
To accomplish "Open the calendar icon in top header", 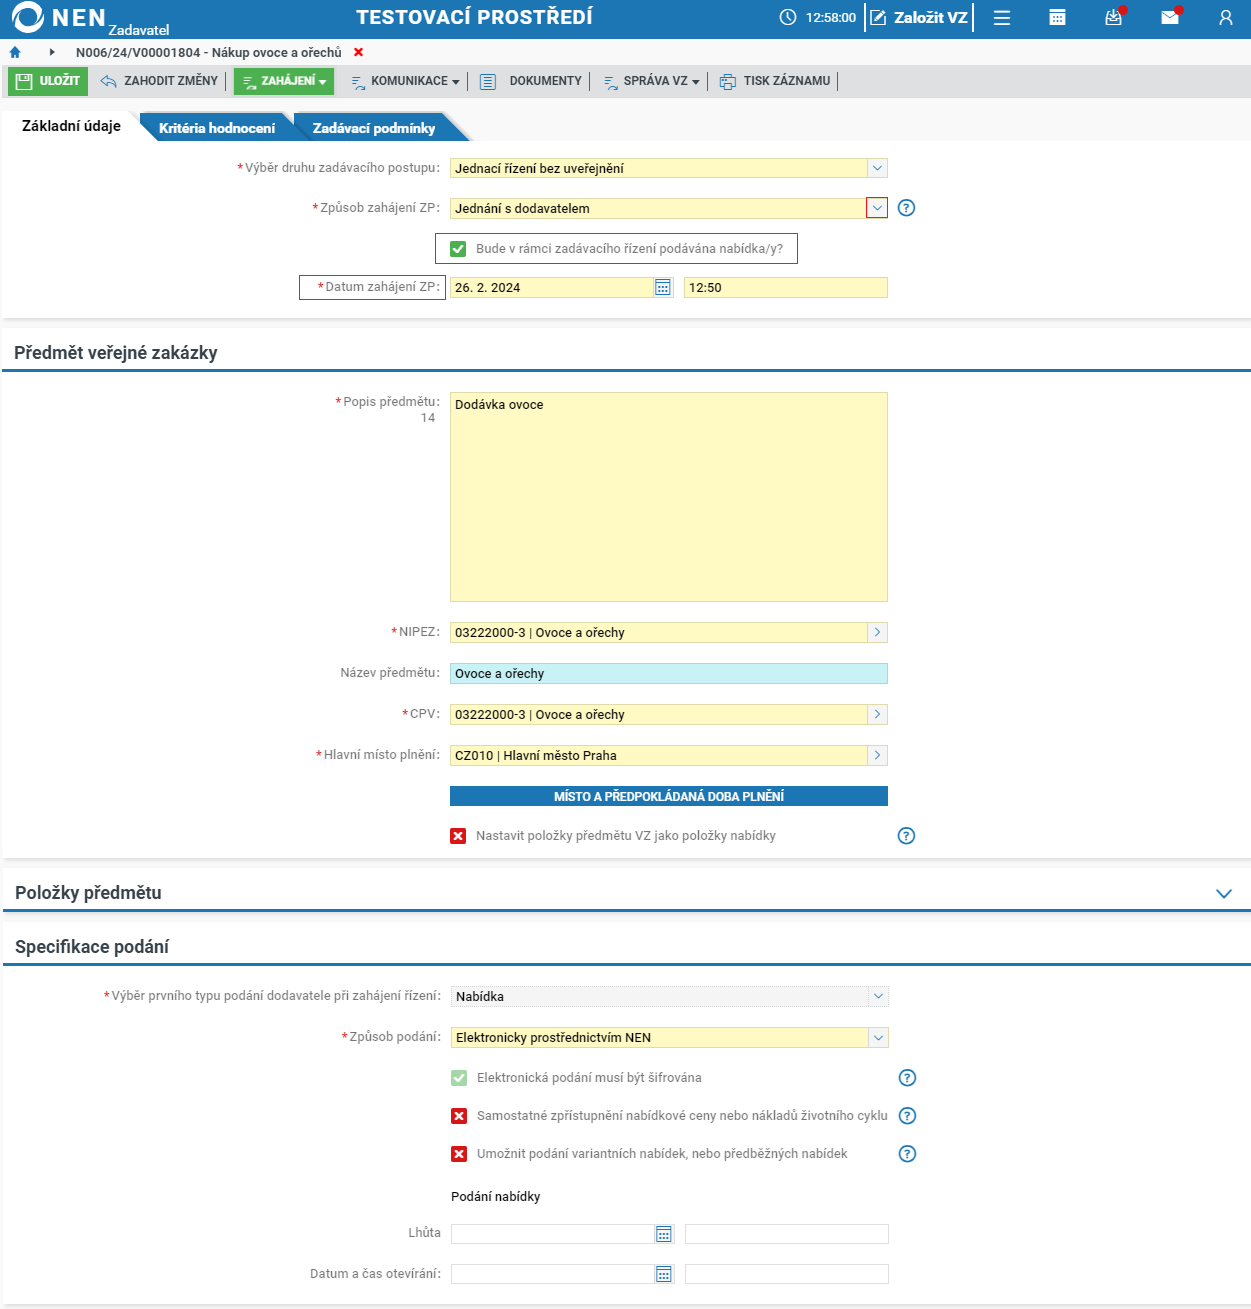I will (1057, 18).
